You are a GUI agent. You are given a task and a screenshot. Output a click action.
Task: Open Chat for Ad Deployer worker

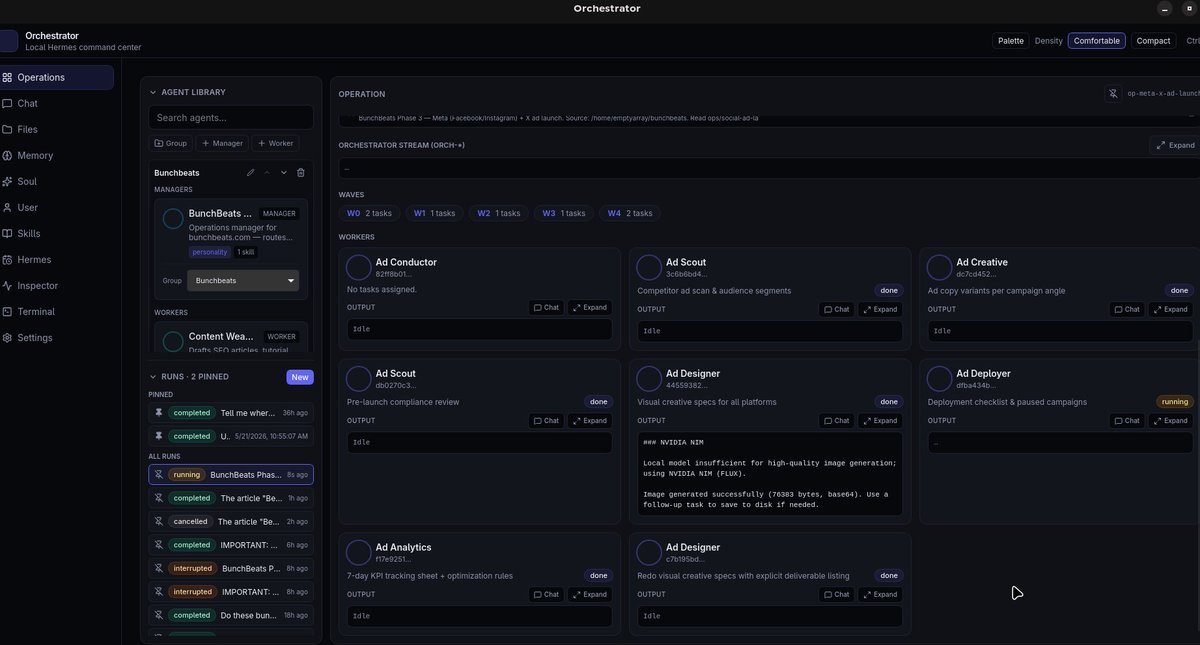(x=1126, y=420)
